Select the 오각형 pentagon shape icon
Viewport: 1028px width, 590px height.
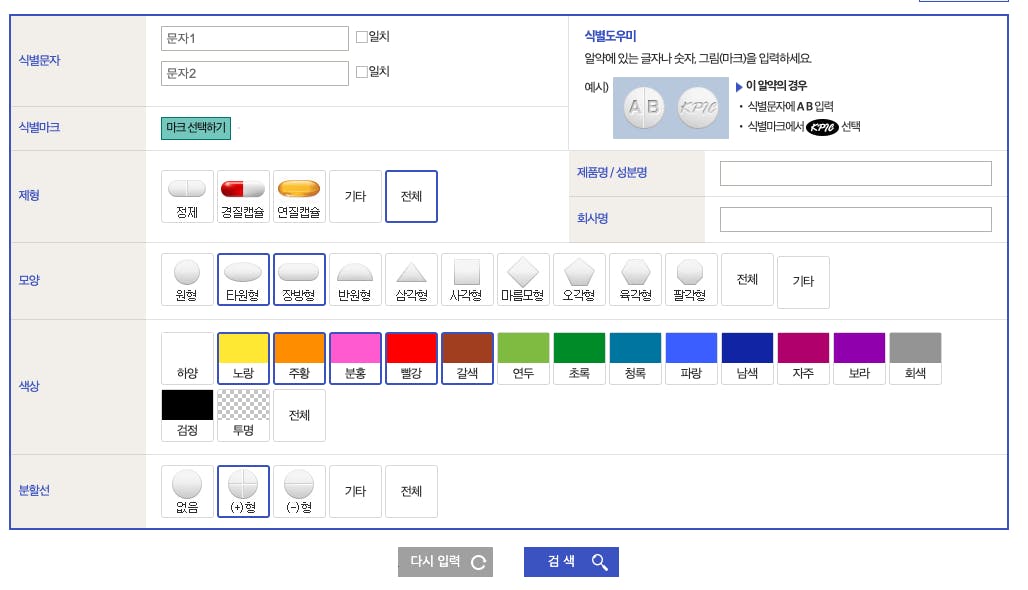click(x=579, y=279)
